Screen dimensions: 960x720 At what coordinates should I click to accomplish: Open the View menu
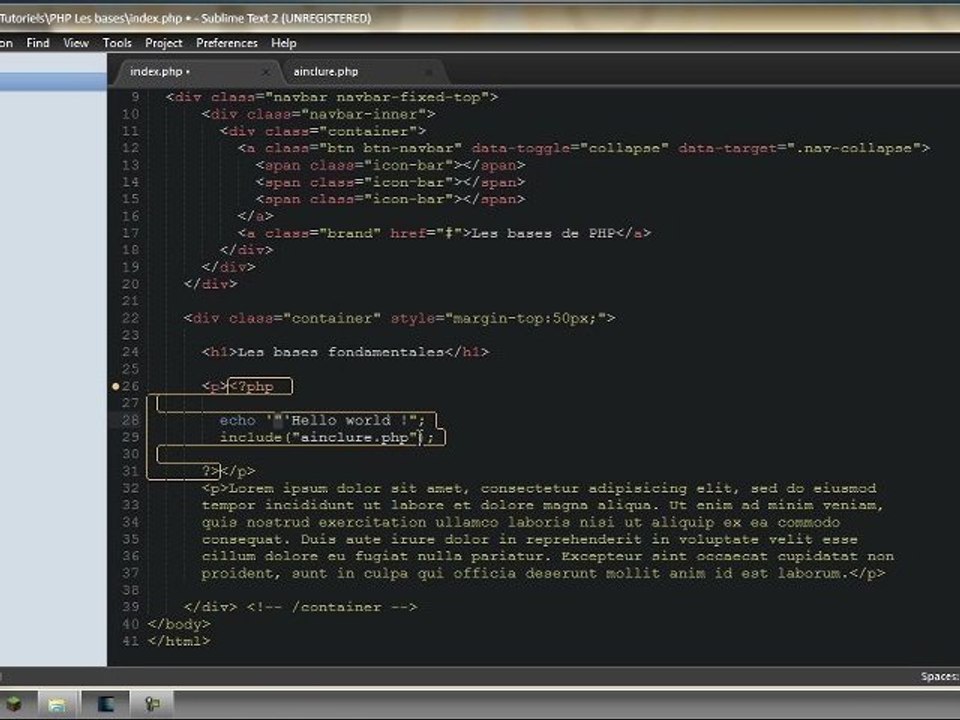click(x=76, y=43)
